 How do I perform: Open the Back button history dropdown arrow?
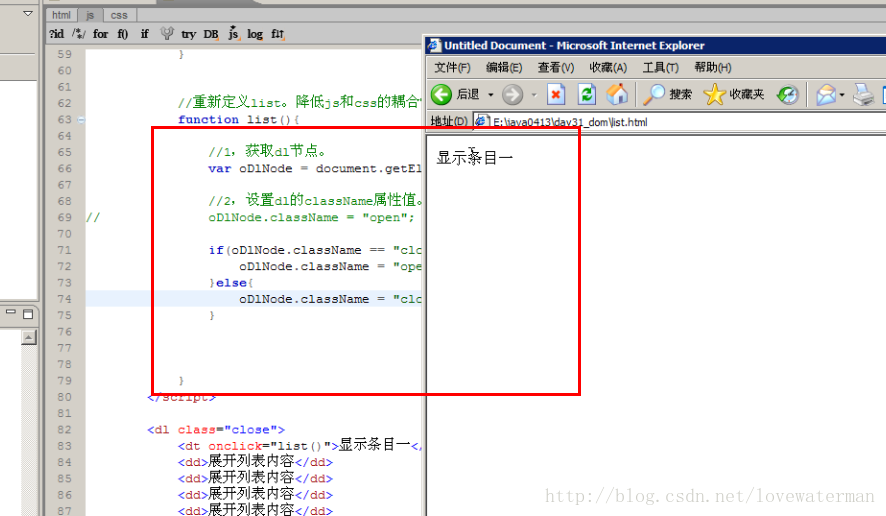[x=490, y=95]
